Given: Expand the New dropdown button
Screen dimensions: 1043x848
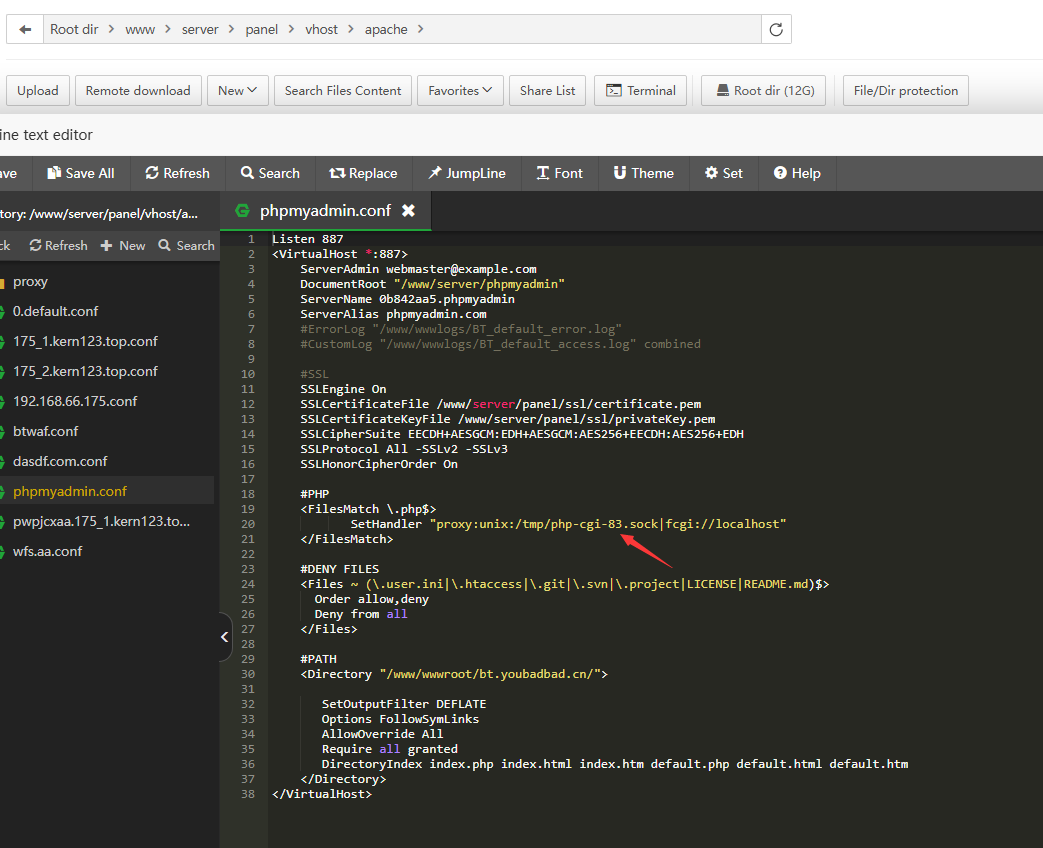Looking at the screenshot, I should [237, 90].
